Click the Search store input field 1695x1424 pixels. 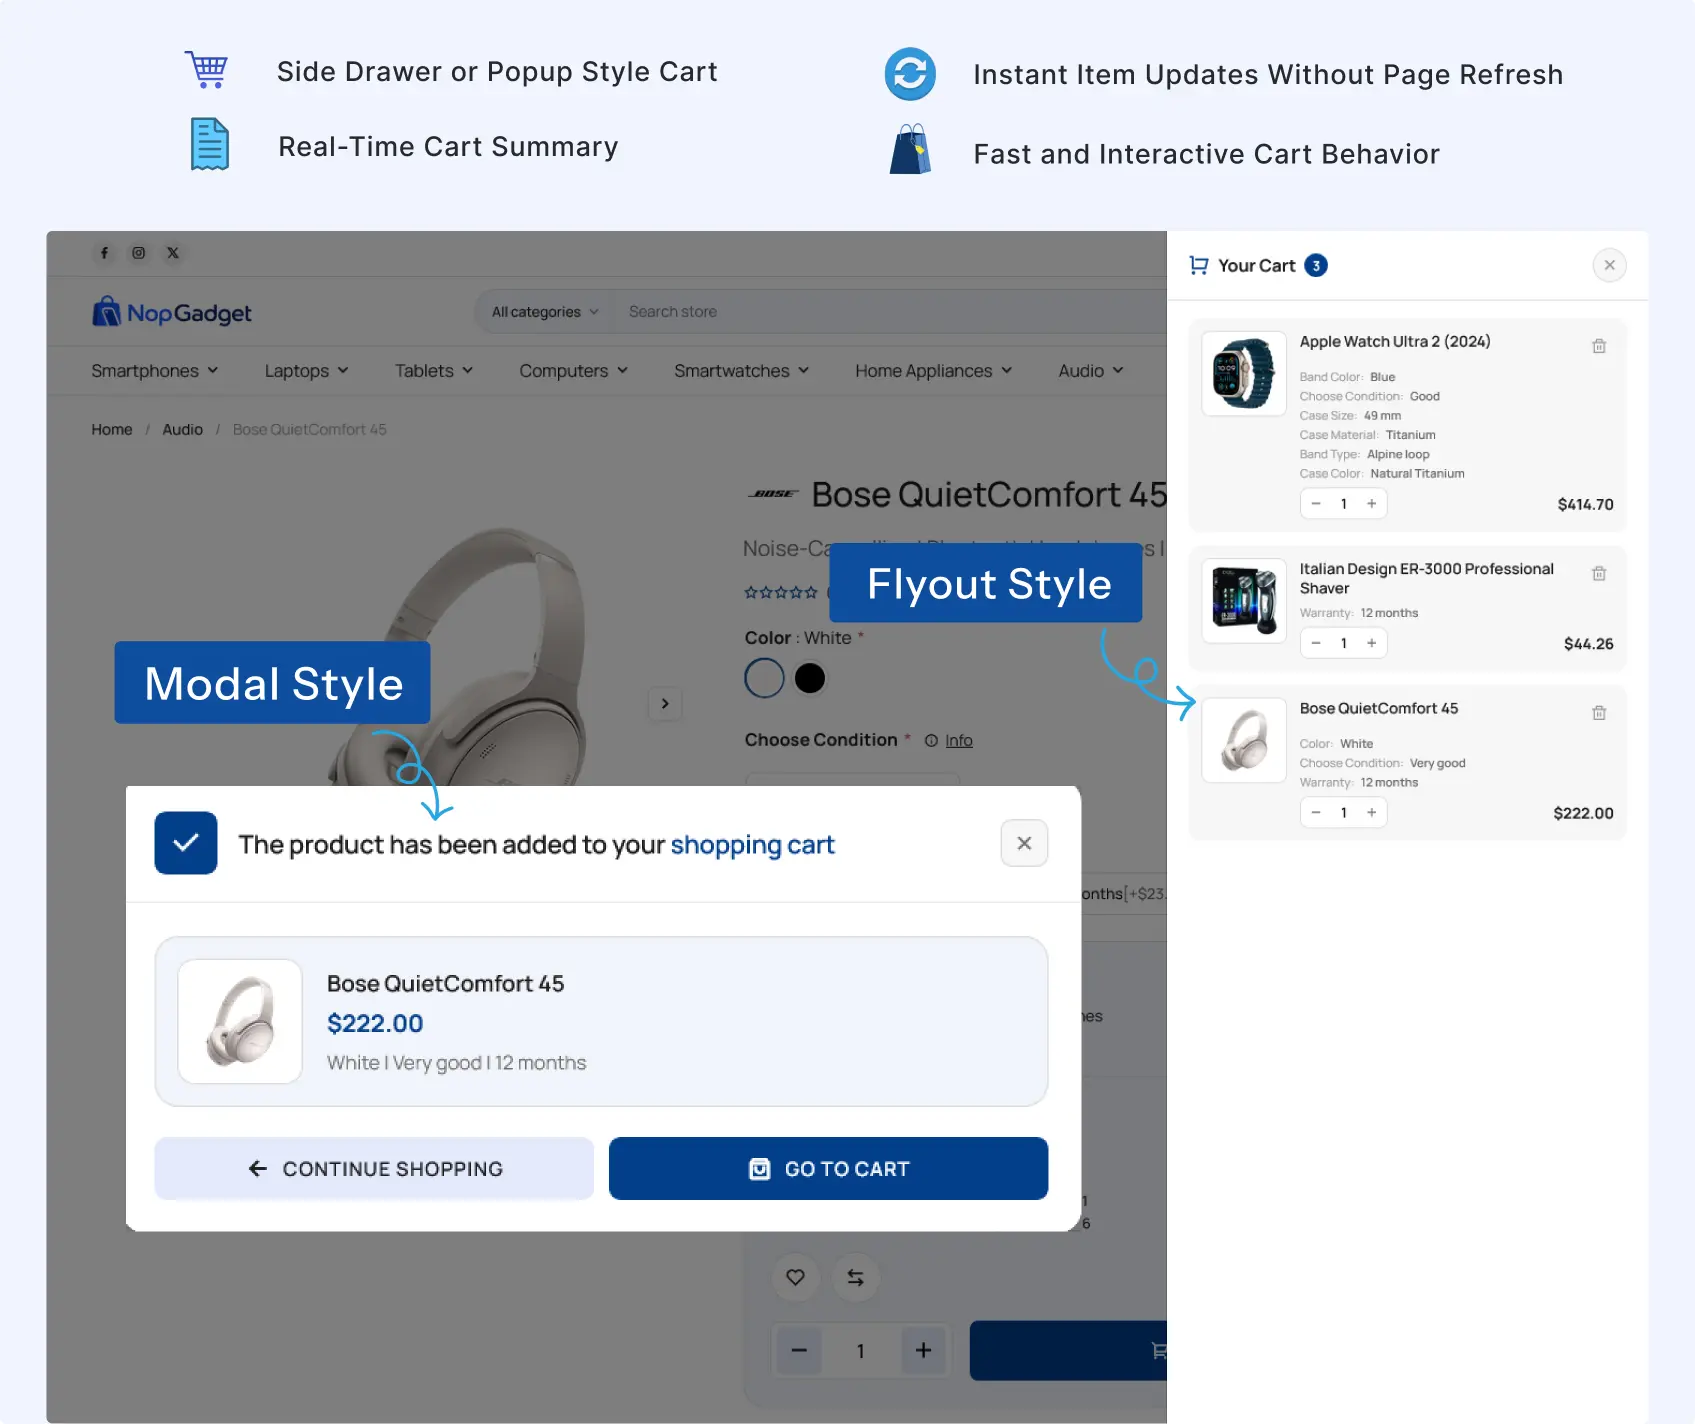[890, 312]
